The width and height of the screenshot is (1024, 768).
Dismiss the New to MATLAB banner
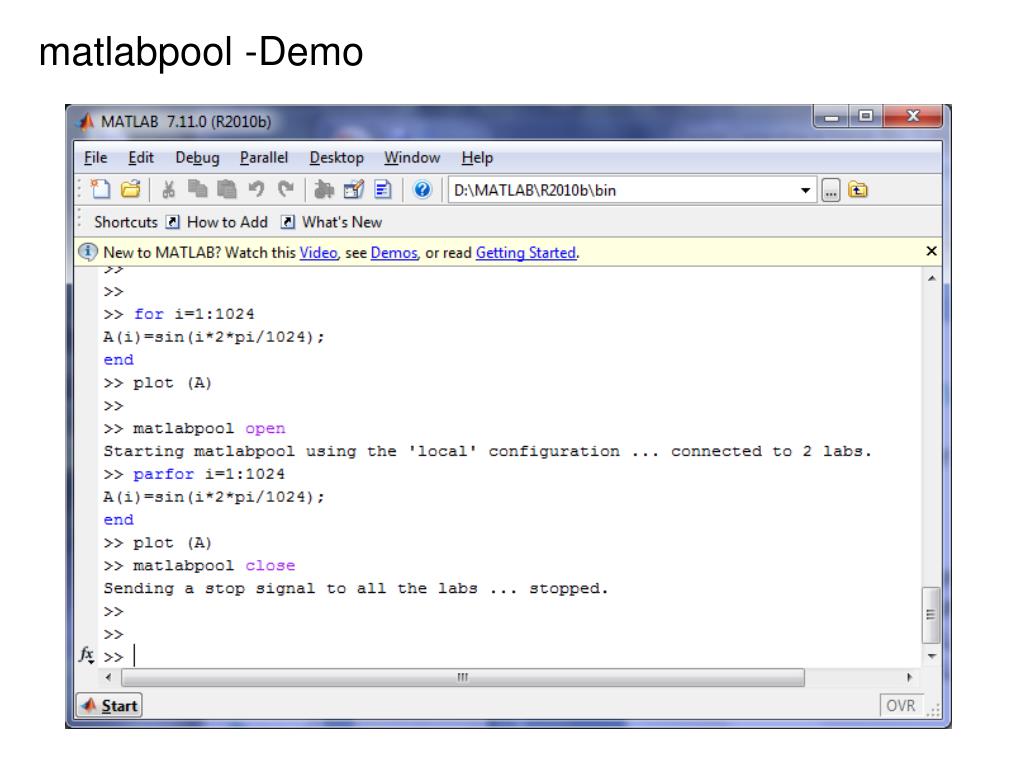(x=932, y=251)
